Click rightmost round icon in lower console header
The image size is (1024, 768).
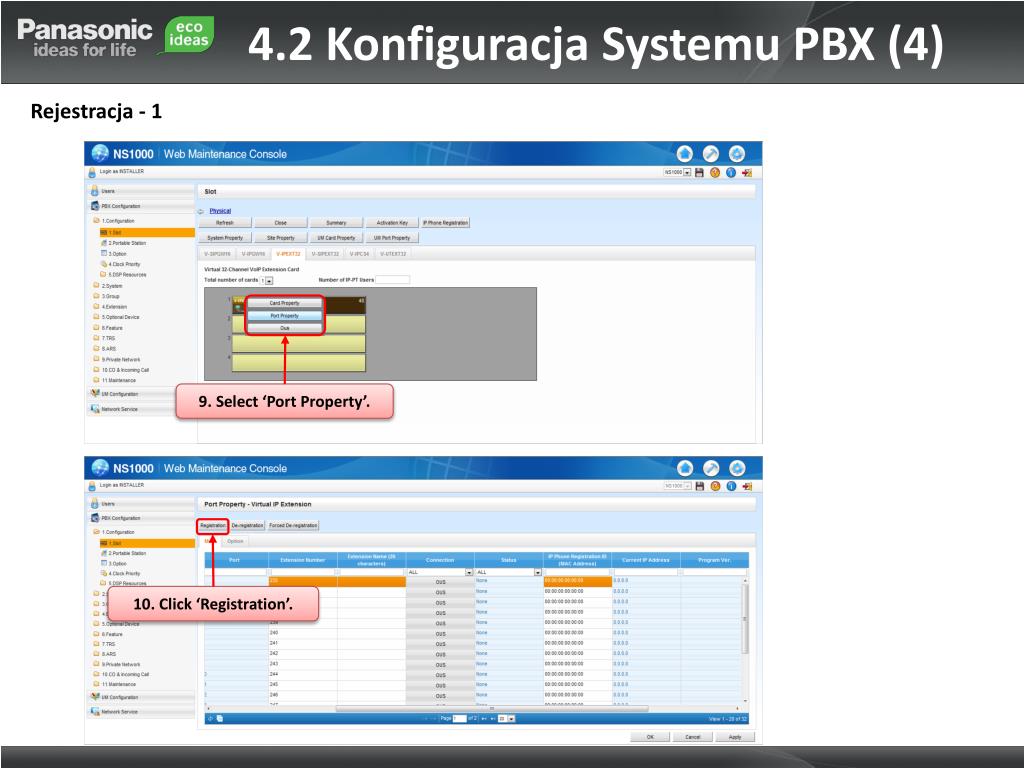pyautogui.click(x=737, y=468)
